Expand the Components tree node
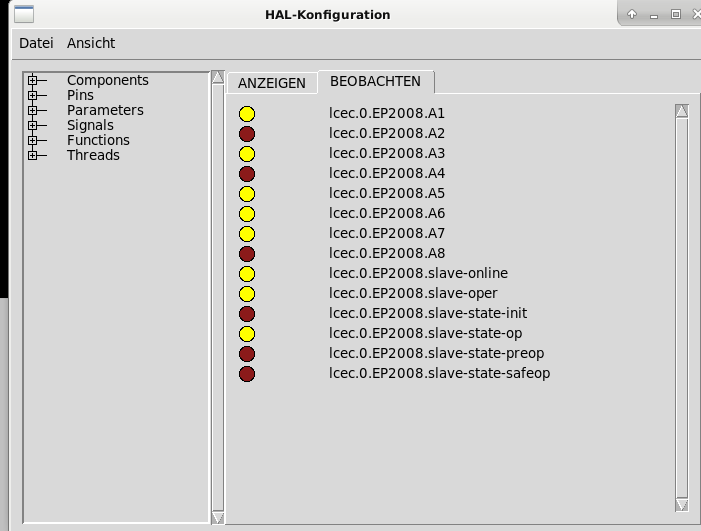The image size is (701, 531). click(x=32, y=80)
